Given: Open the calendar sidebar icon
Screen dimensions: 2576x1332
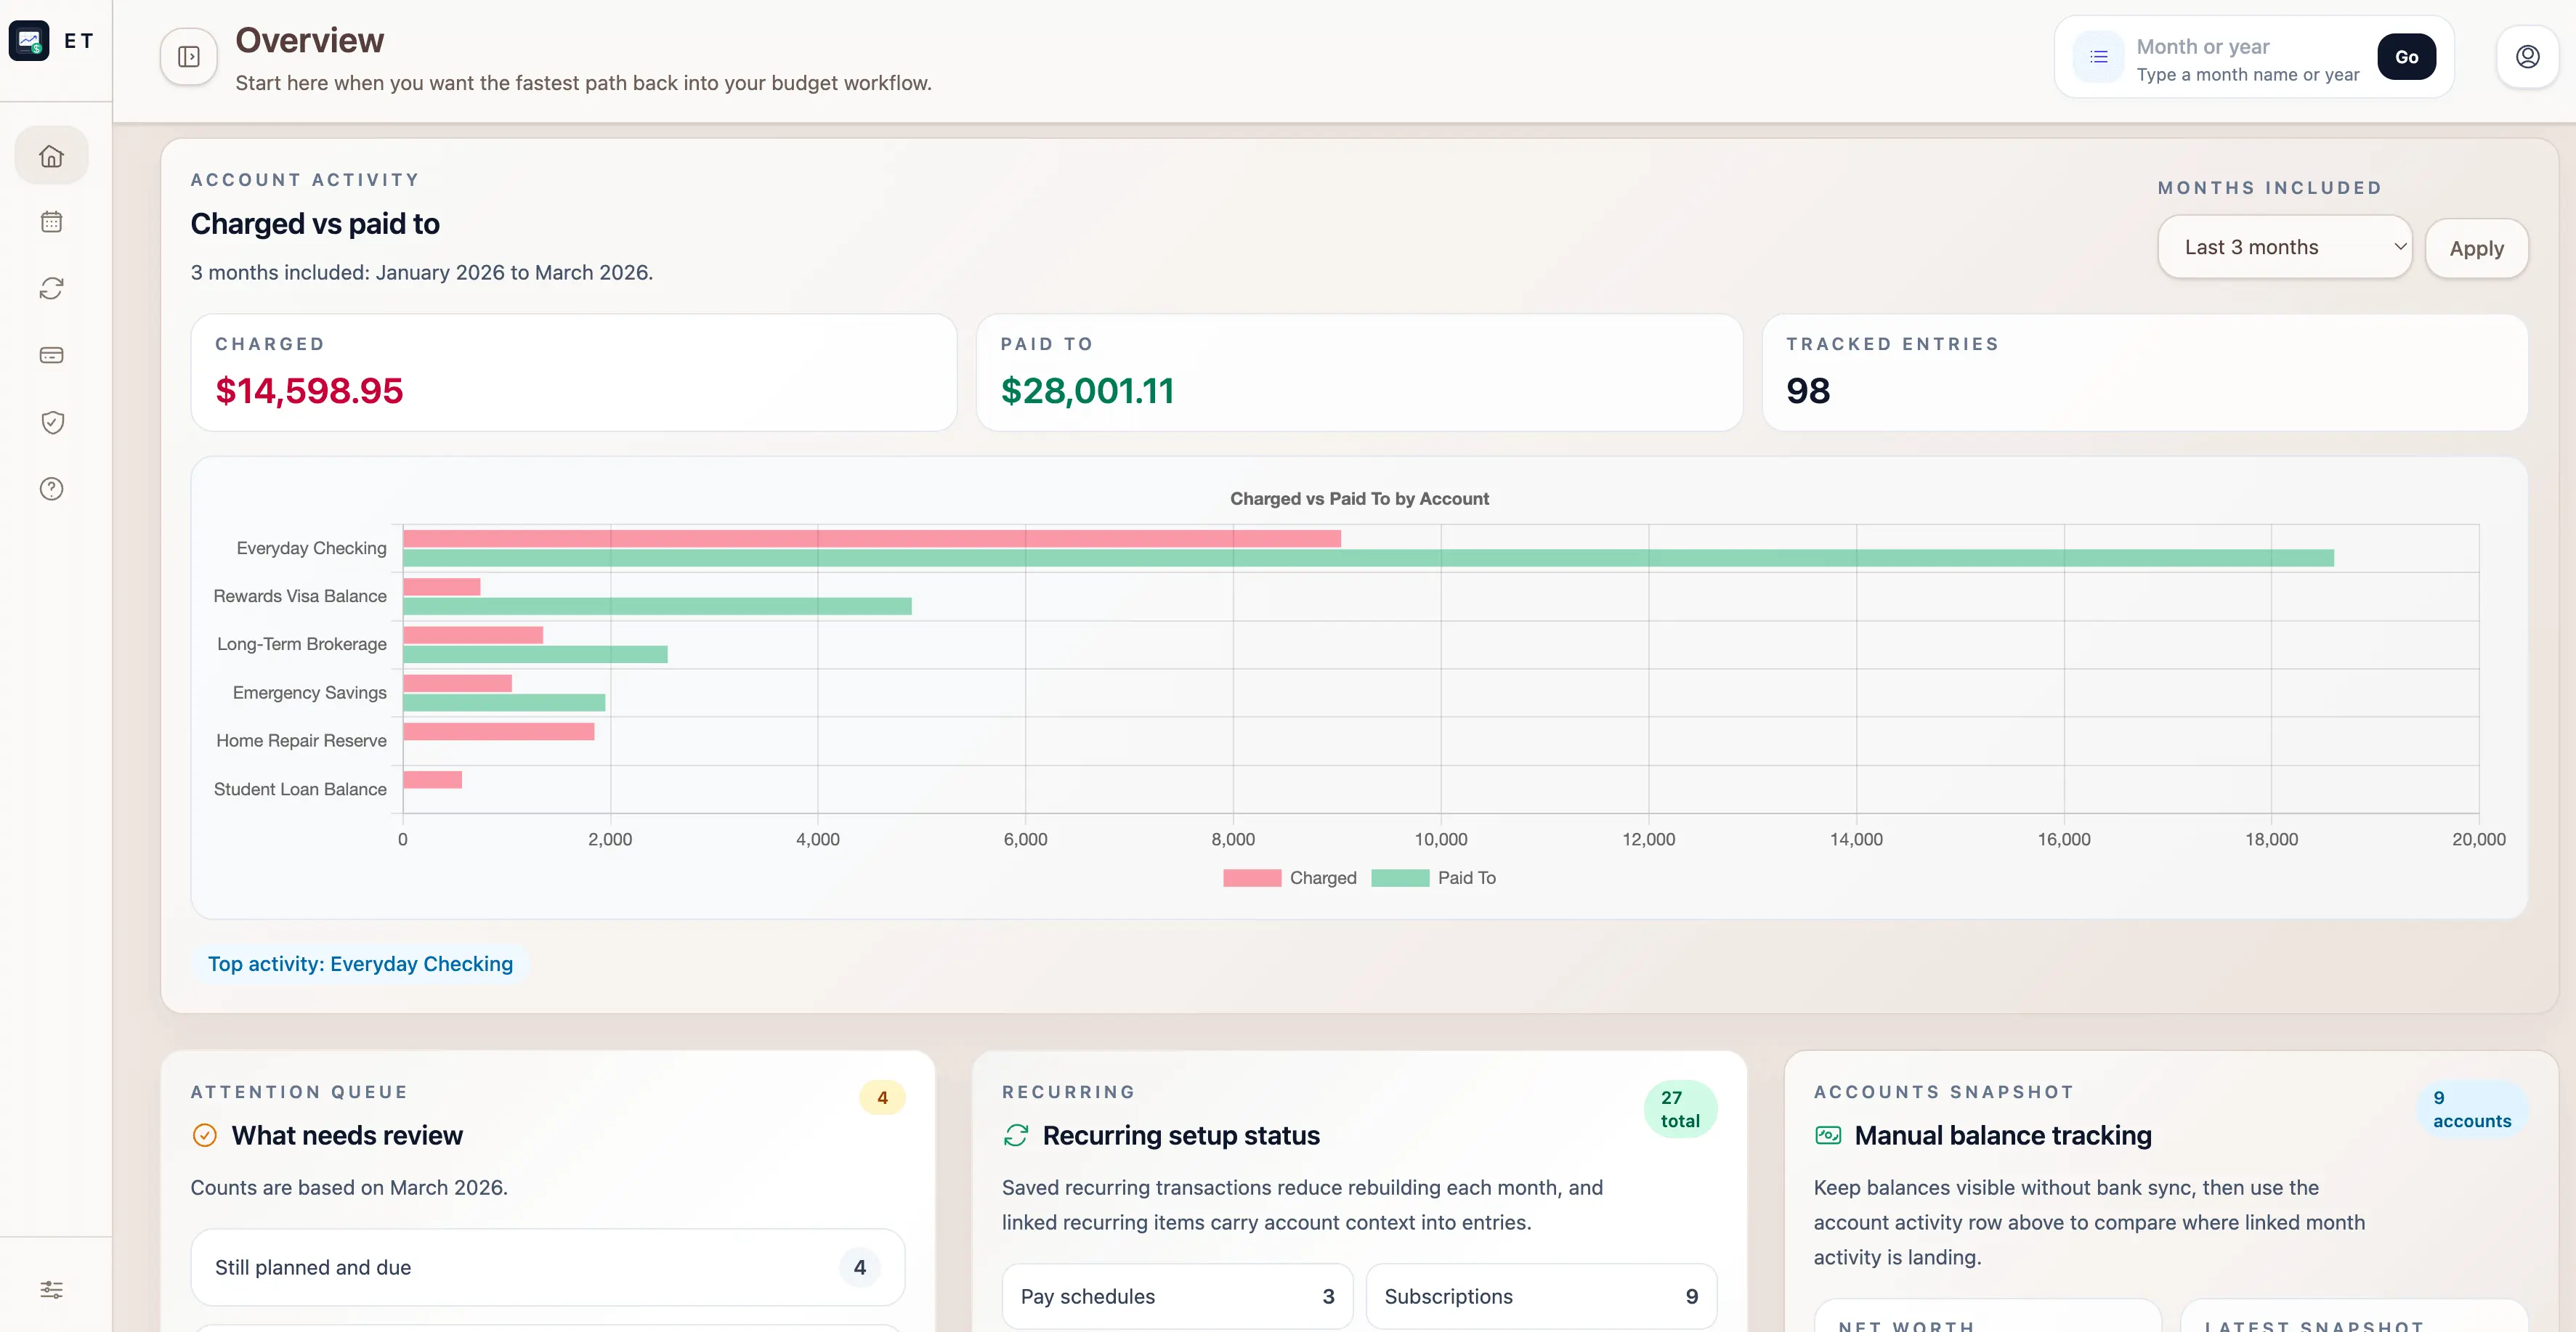Looking at the screenshot, I should 51,222.
